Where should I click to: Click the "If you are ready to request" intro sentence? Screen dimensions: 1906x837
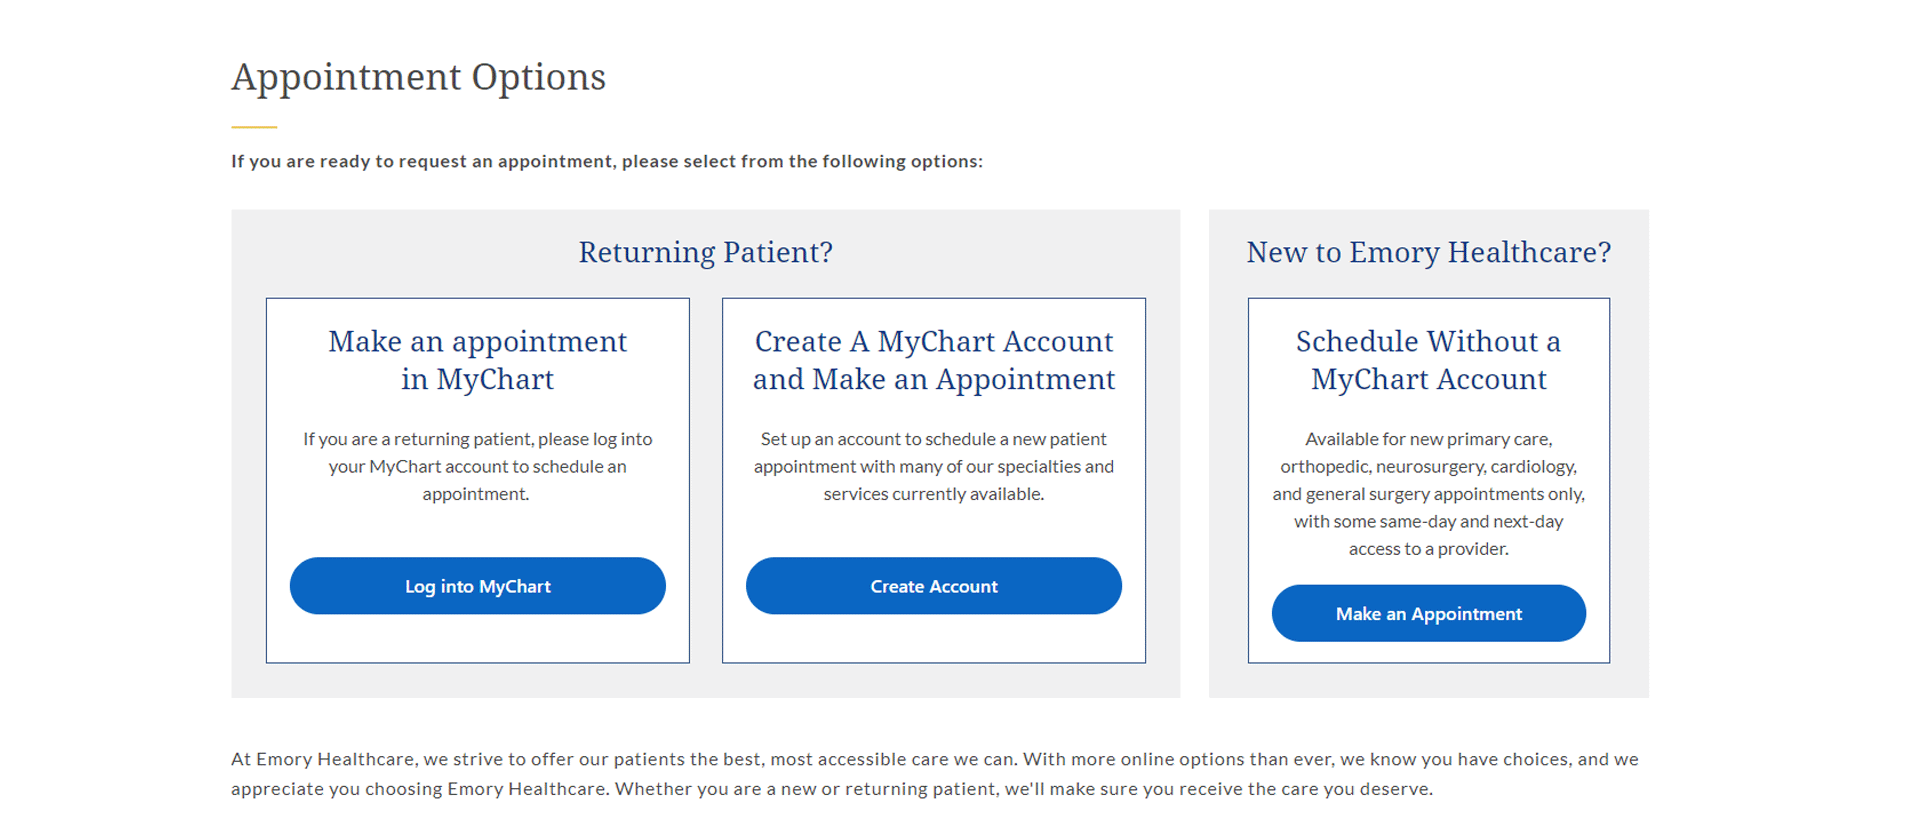pos(606,161)
